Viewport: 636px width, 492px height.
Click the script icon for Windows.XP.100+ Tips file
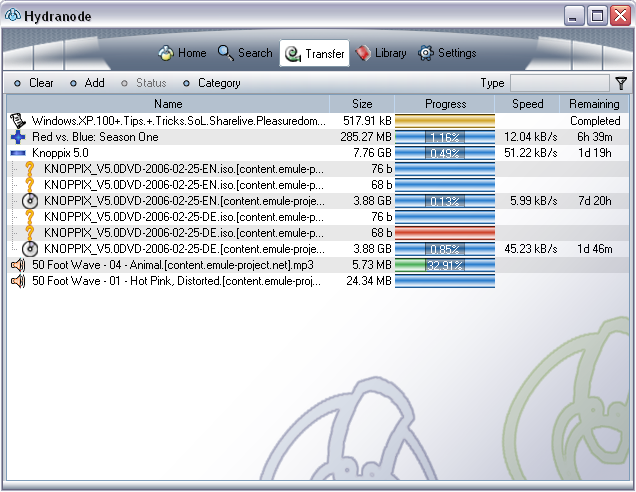[x=18, y=121]
